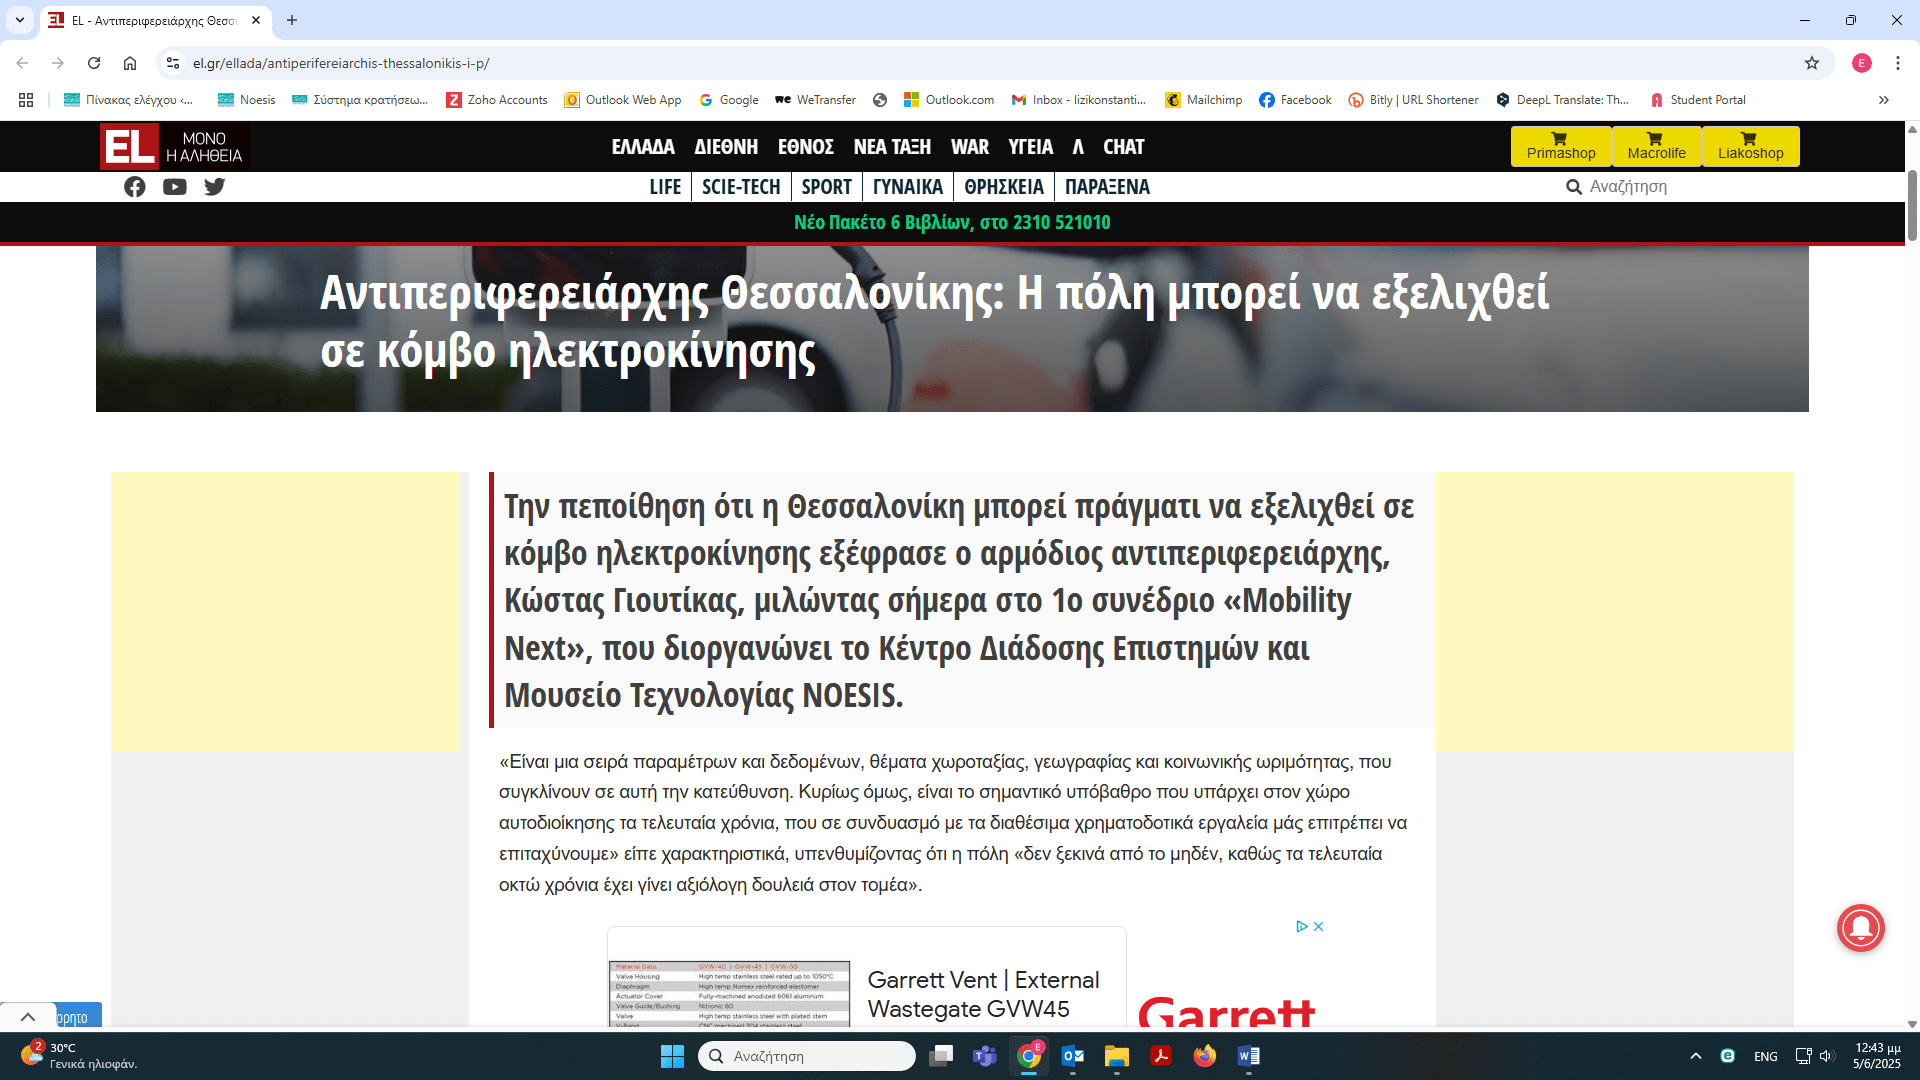Click the site Αναζήτηση search field
The image size is (1920, 1080).
pyautogui.click(x=1660, y=187)
